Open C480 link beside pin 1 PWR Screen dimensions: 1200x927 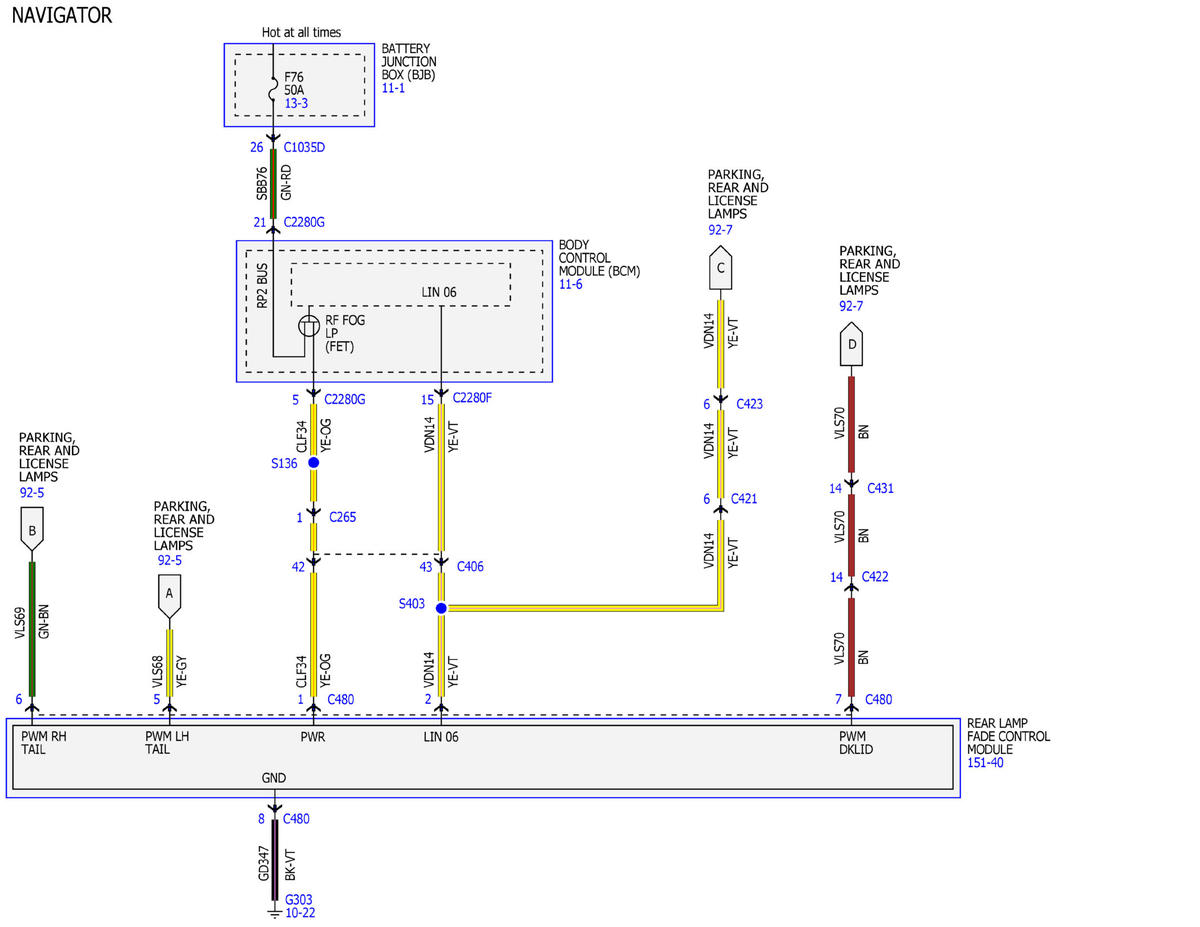pos(339,699)
